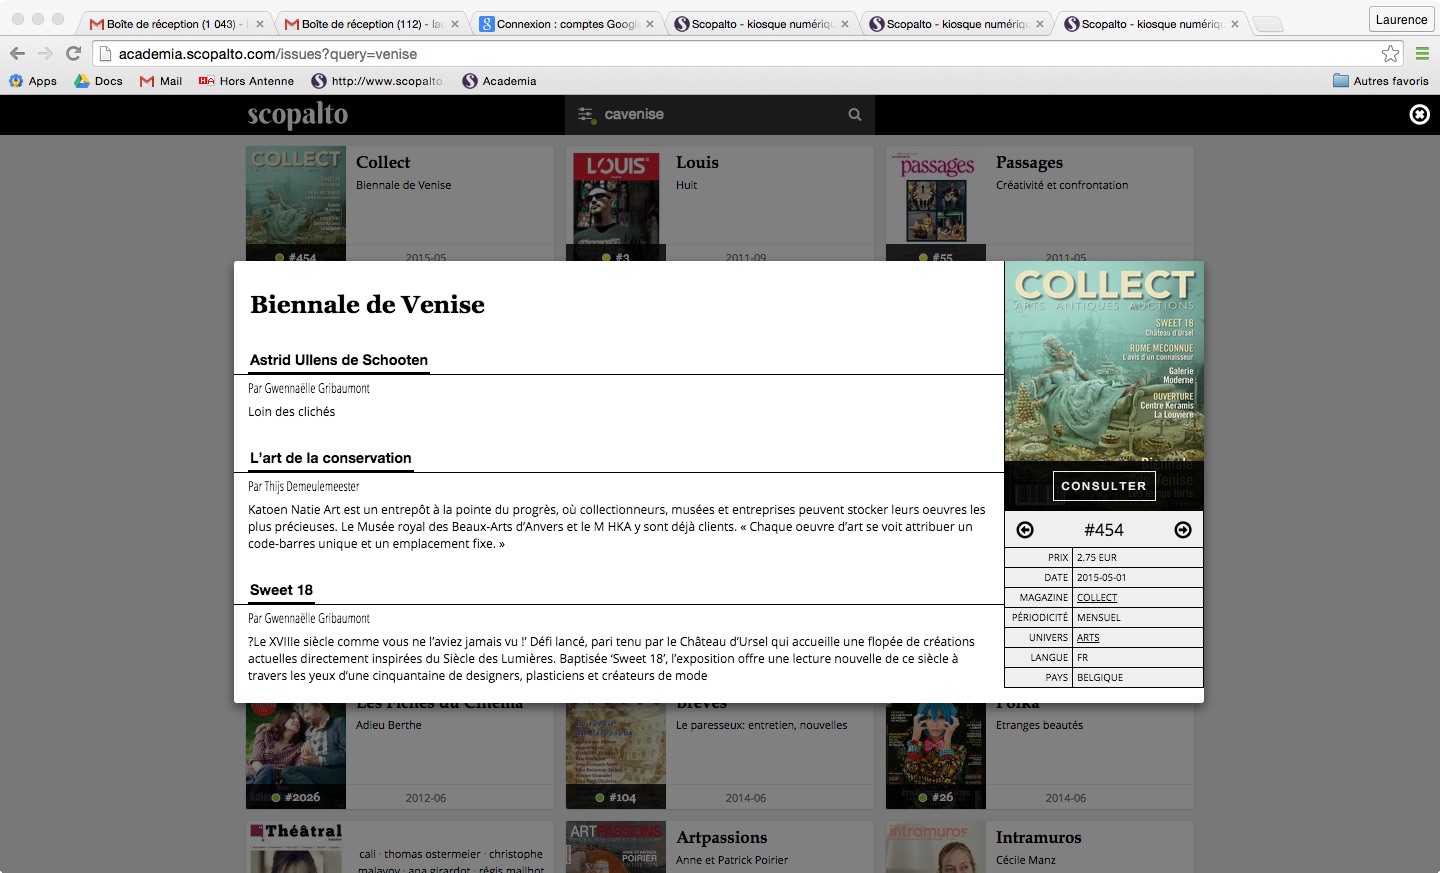
Task: Switch to Boîte de réception (1 043) tab
Action: pos(170,24)
